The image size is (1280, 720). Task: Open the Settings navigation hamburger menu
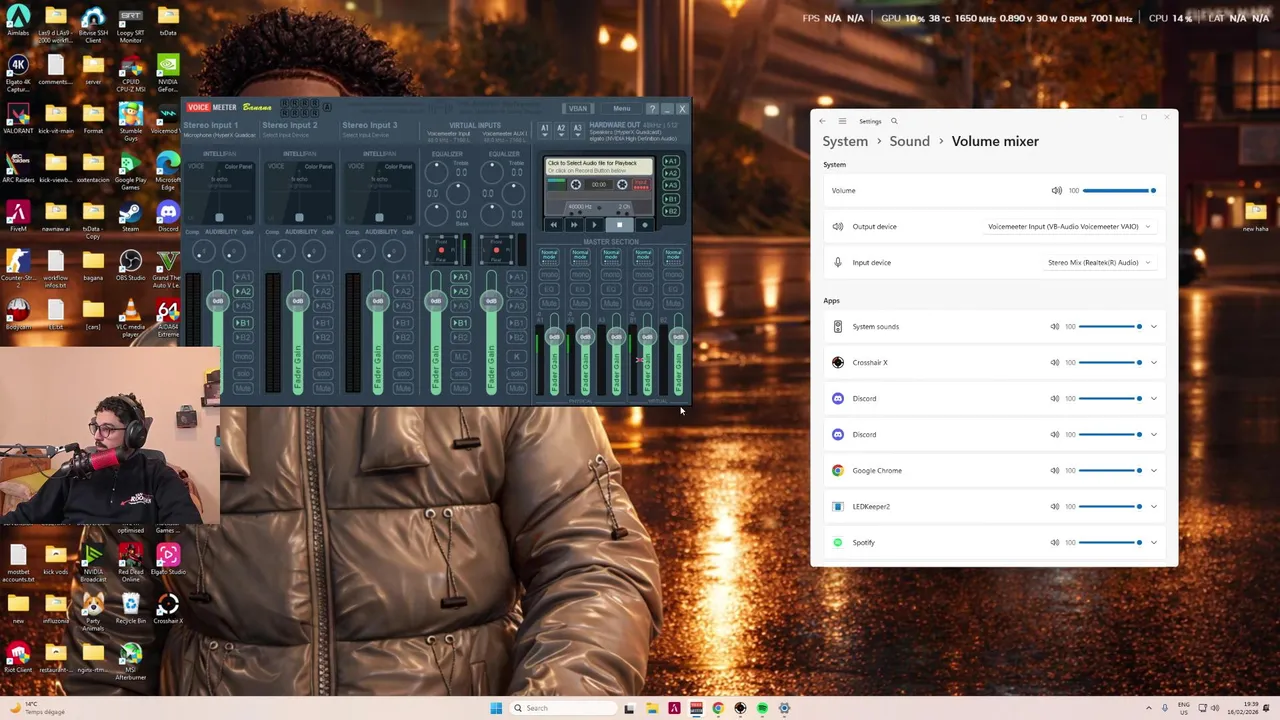point(842,121)
